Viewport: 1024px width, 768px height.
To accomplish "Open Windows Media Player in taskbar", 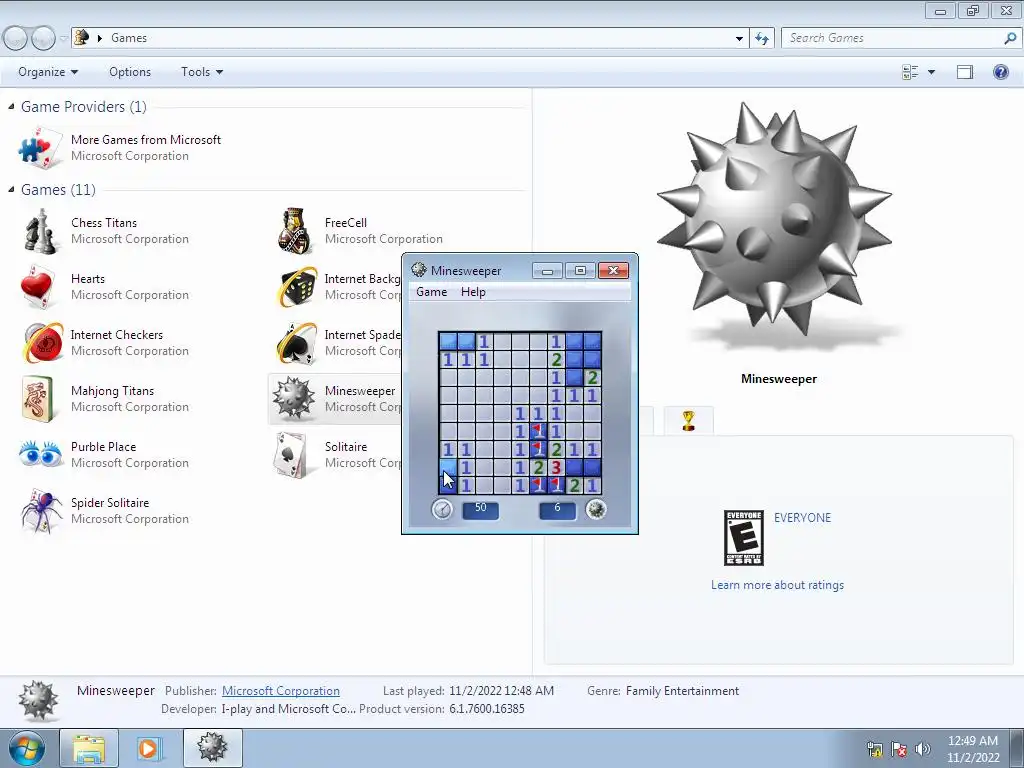I will tap(149, 748).
